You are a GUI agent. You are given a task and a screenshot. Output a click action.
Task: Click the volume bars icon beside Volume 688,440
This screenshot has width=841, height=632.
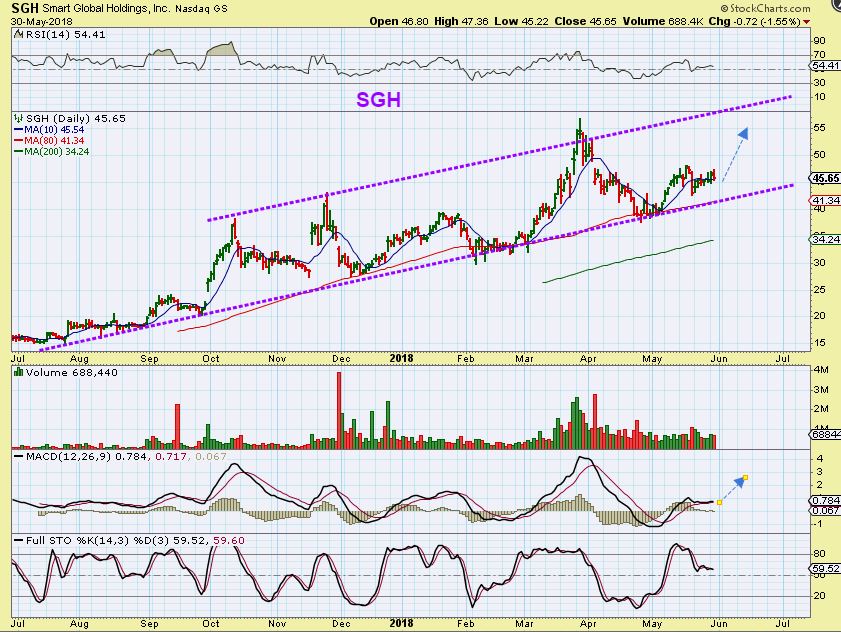tap(19, 372)
